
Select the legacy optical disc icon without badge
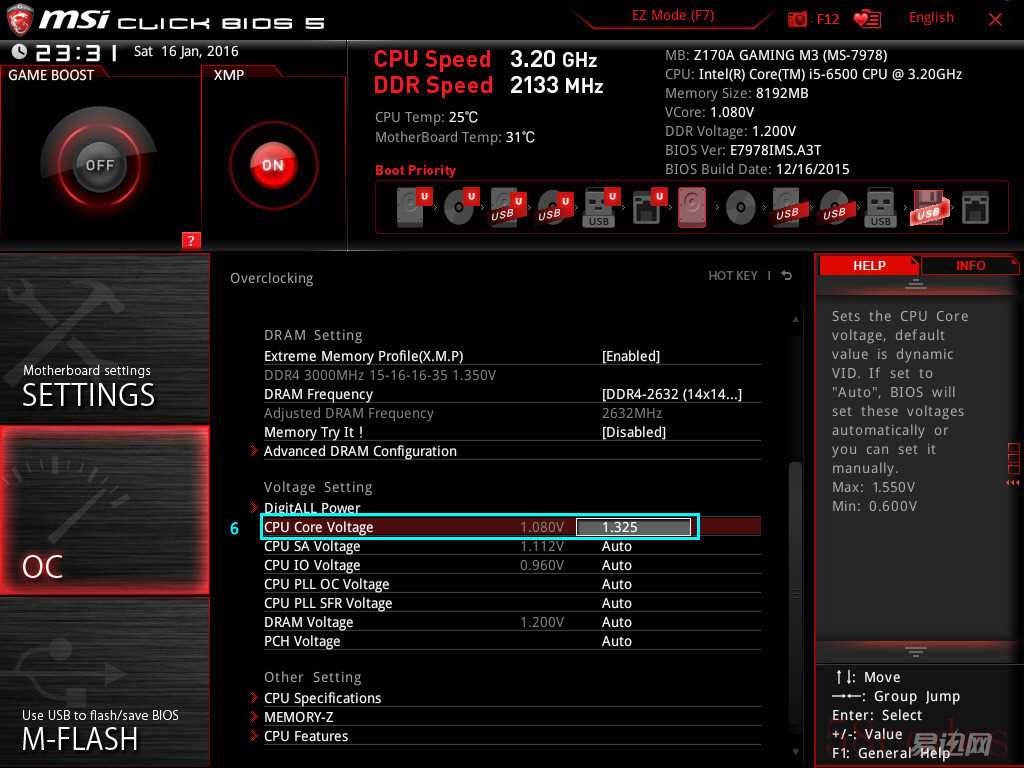(741, 208)
